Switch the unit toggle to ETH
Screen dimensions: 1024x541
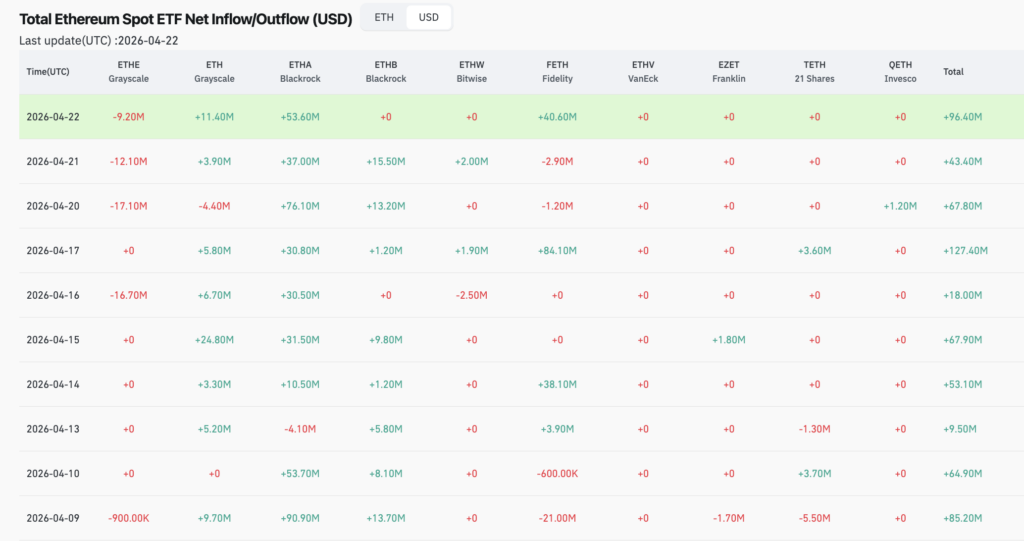[384, 18]
